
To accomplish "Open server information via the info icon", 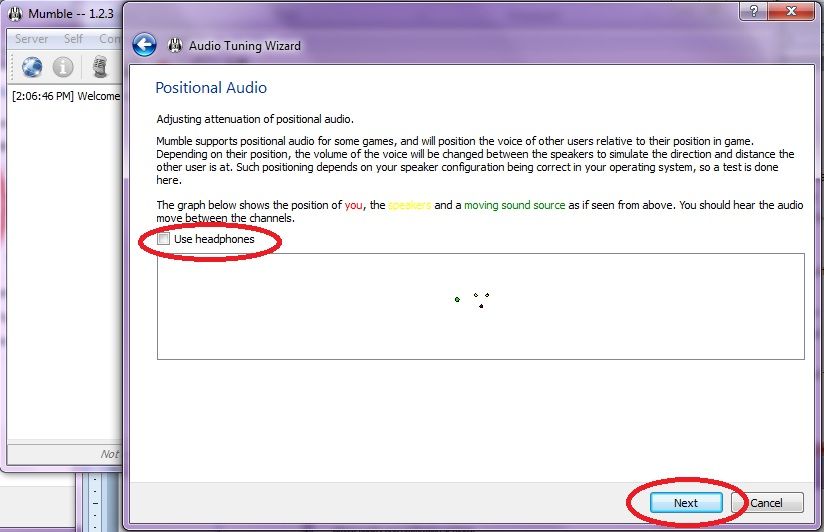I will [x=63, y=67].
